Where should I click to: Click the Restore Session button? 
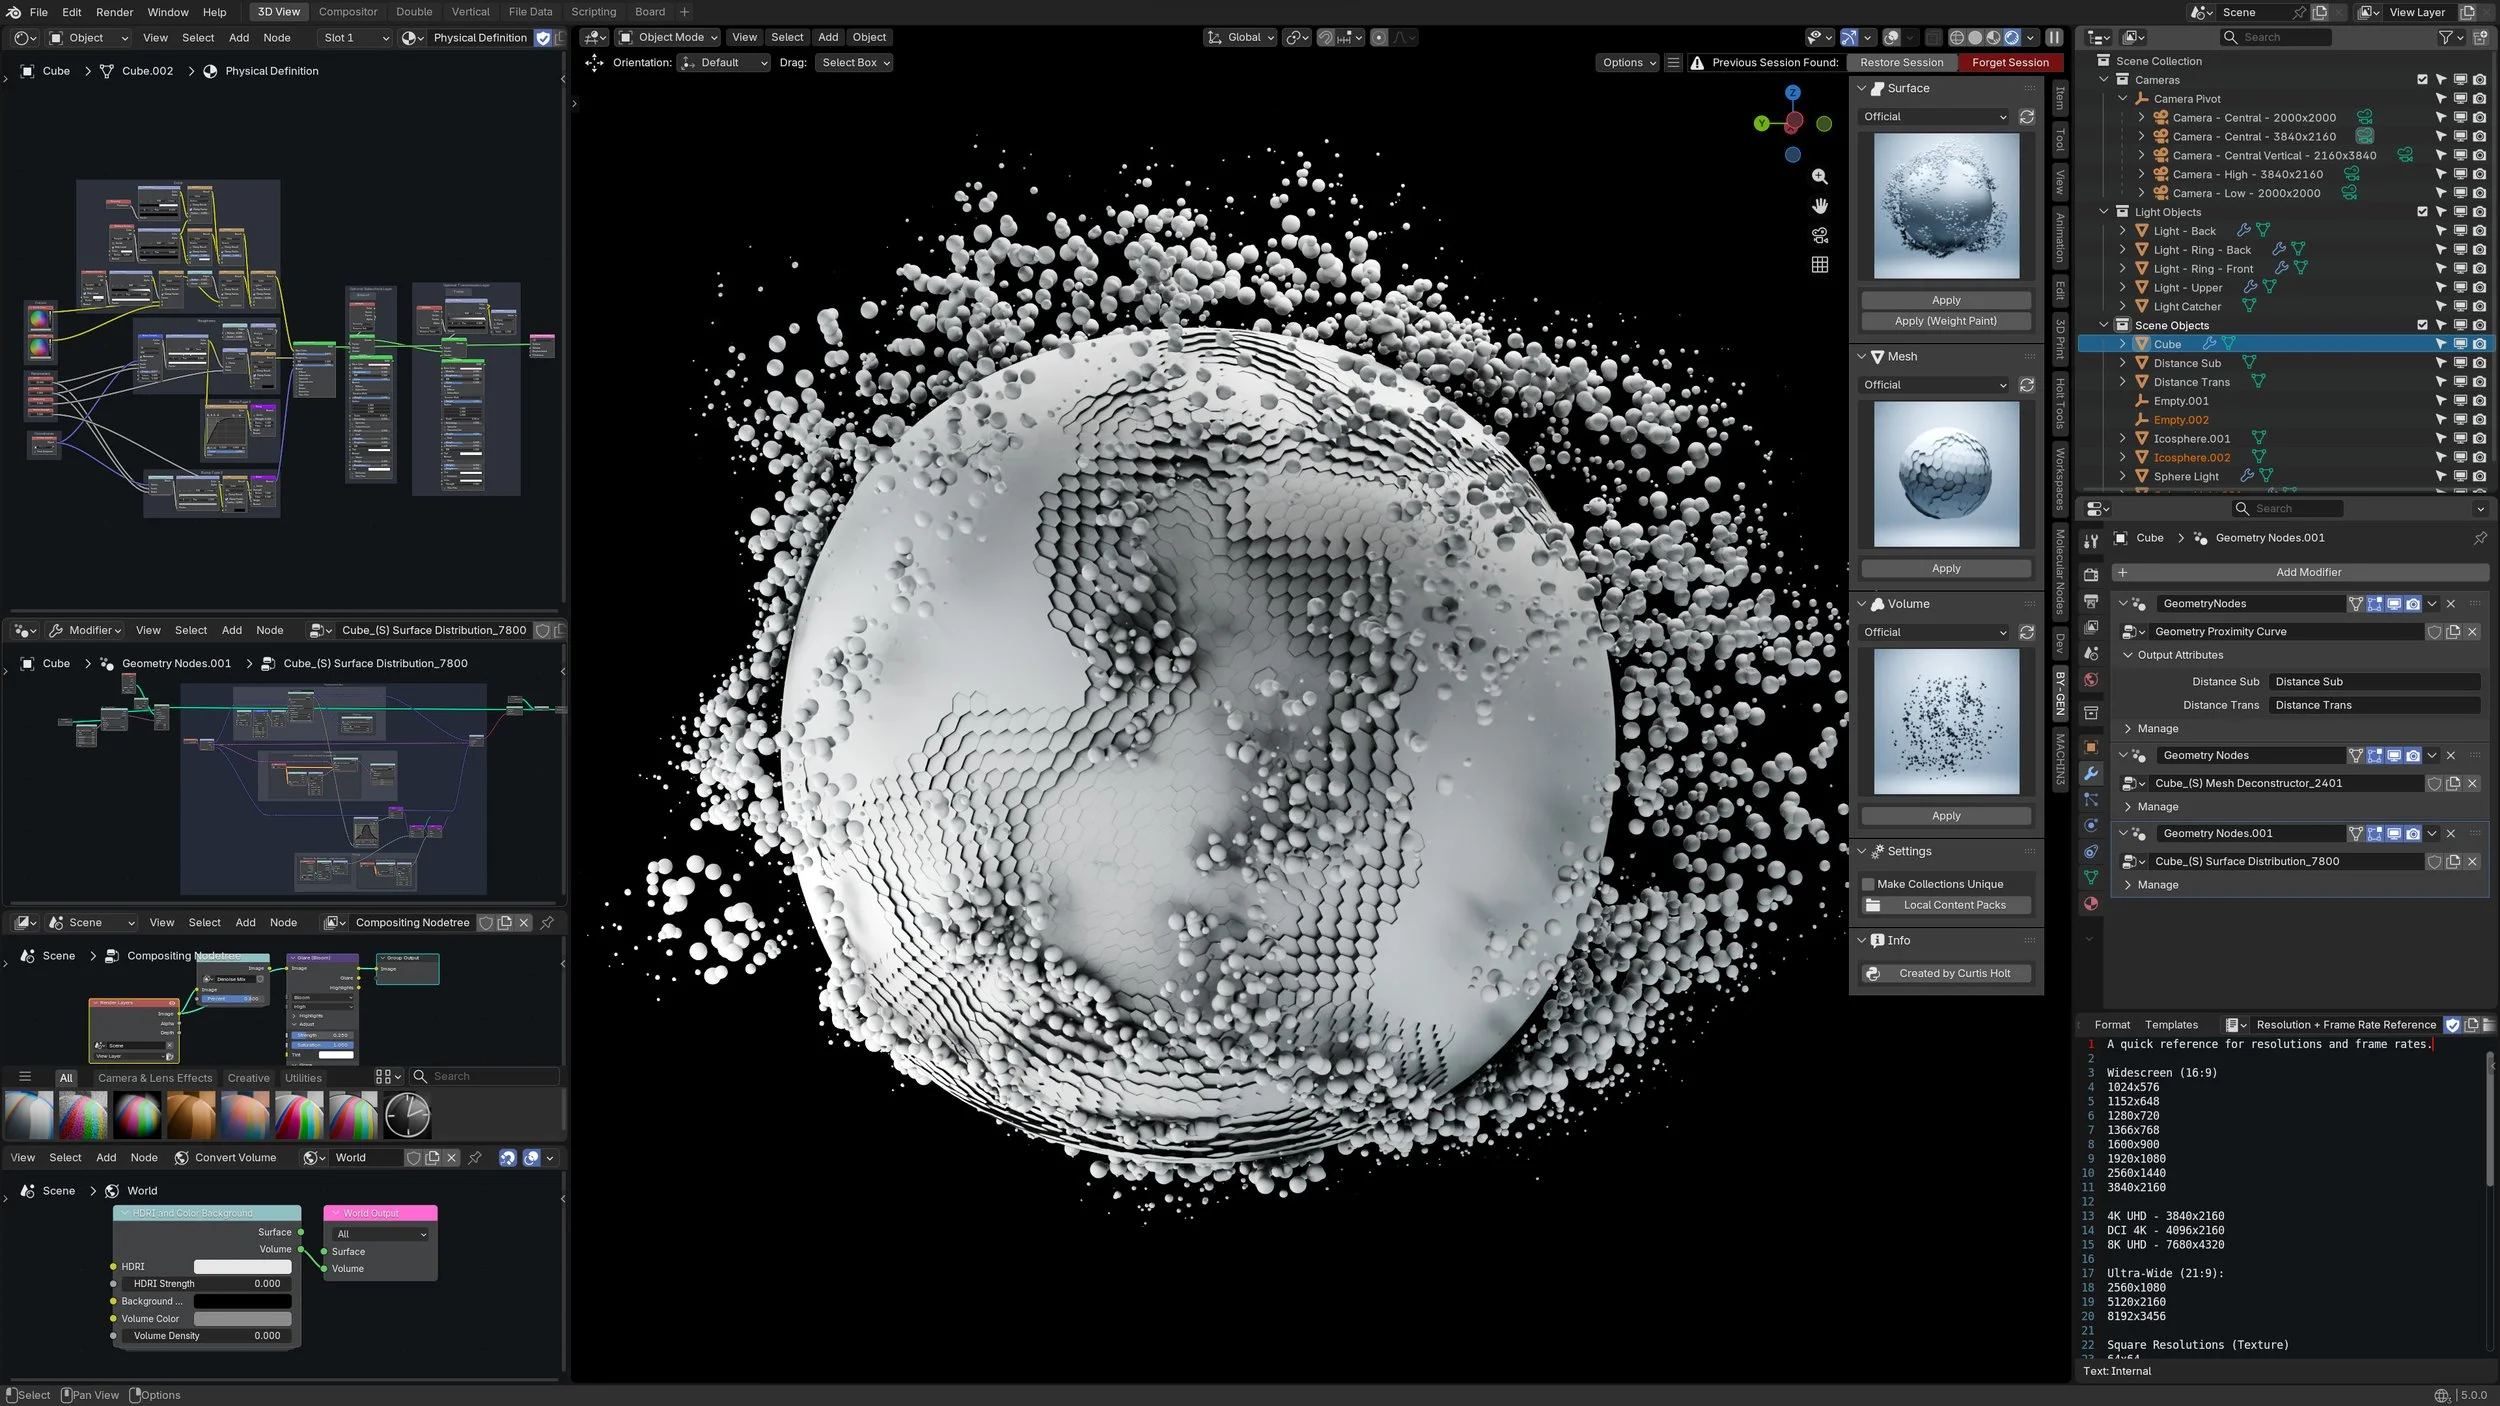(x=1901, y=62)
